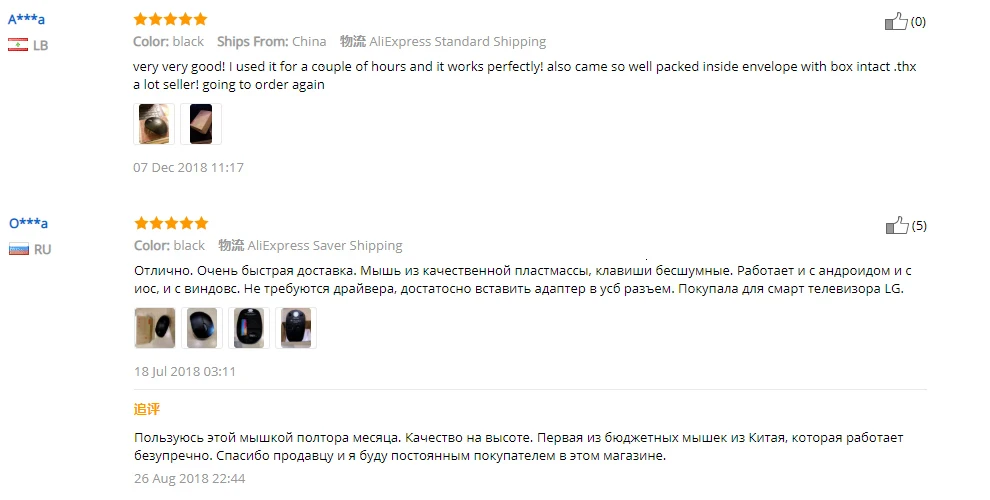Open reviewer A***a's profile name
Screen dimensions: 990x500
(26, 19)
